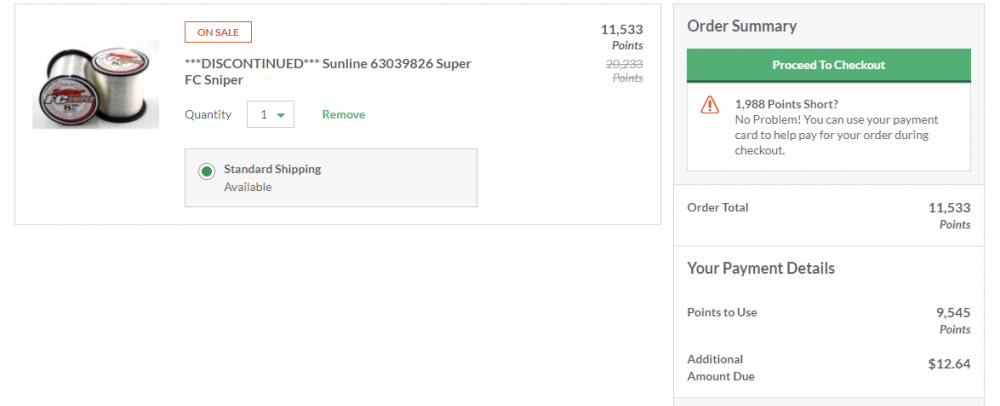Click the Order Total label

tap(717, 207)
